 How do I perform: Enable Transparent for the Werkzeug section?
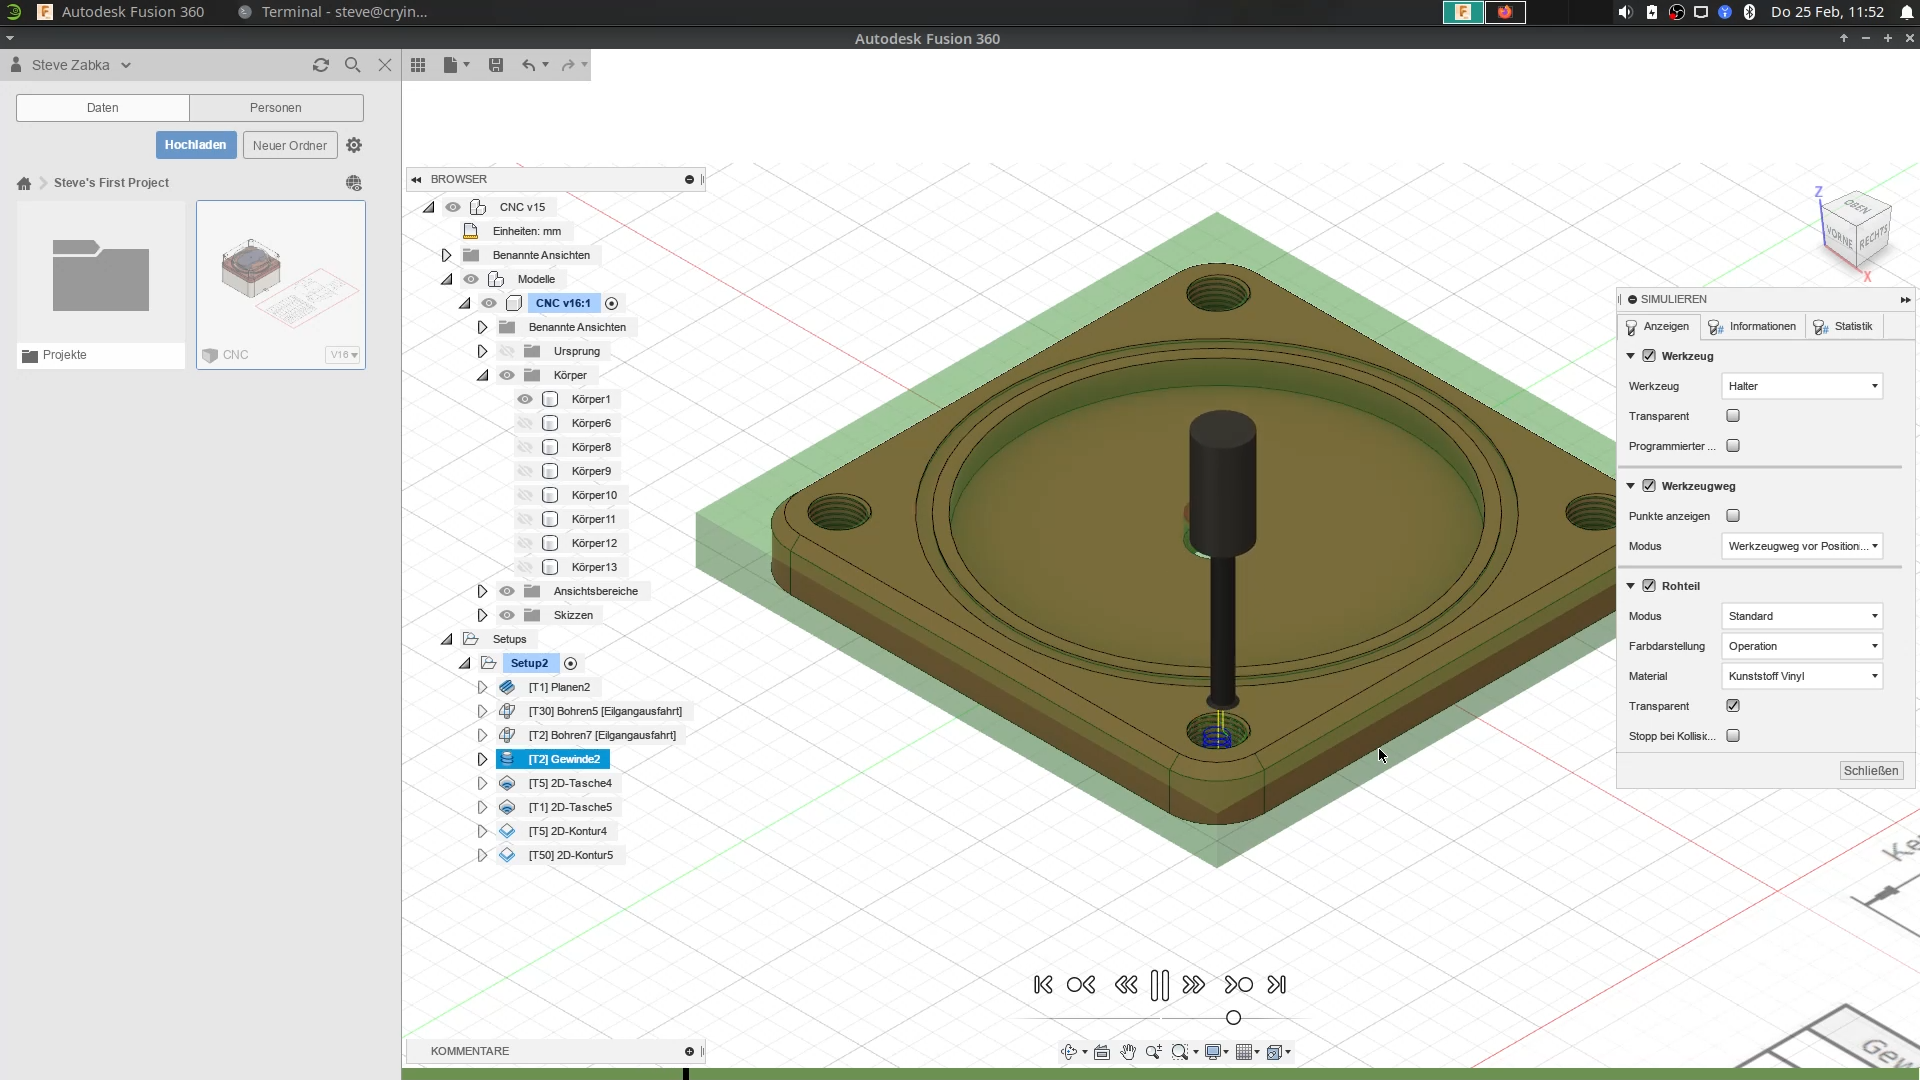[x=1733, y=416]
